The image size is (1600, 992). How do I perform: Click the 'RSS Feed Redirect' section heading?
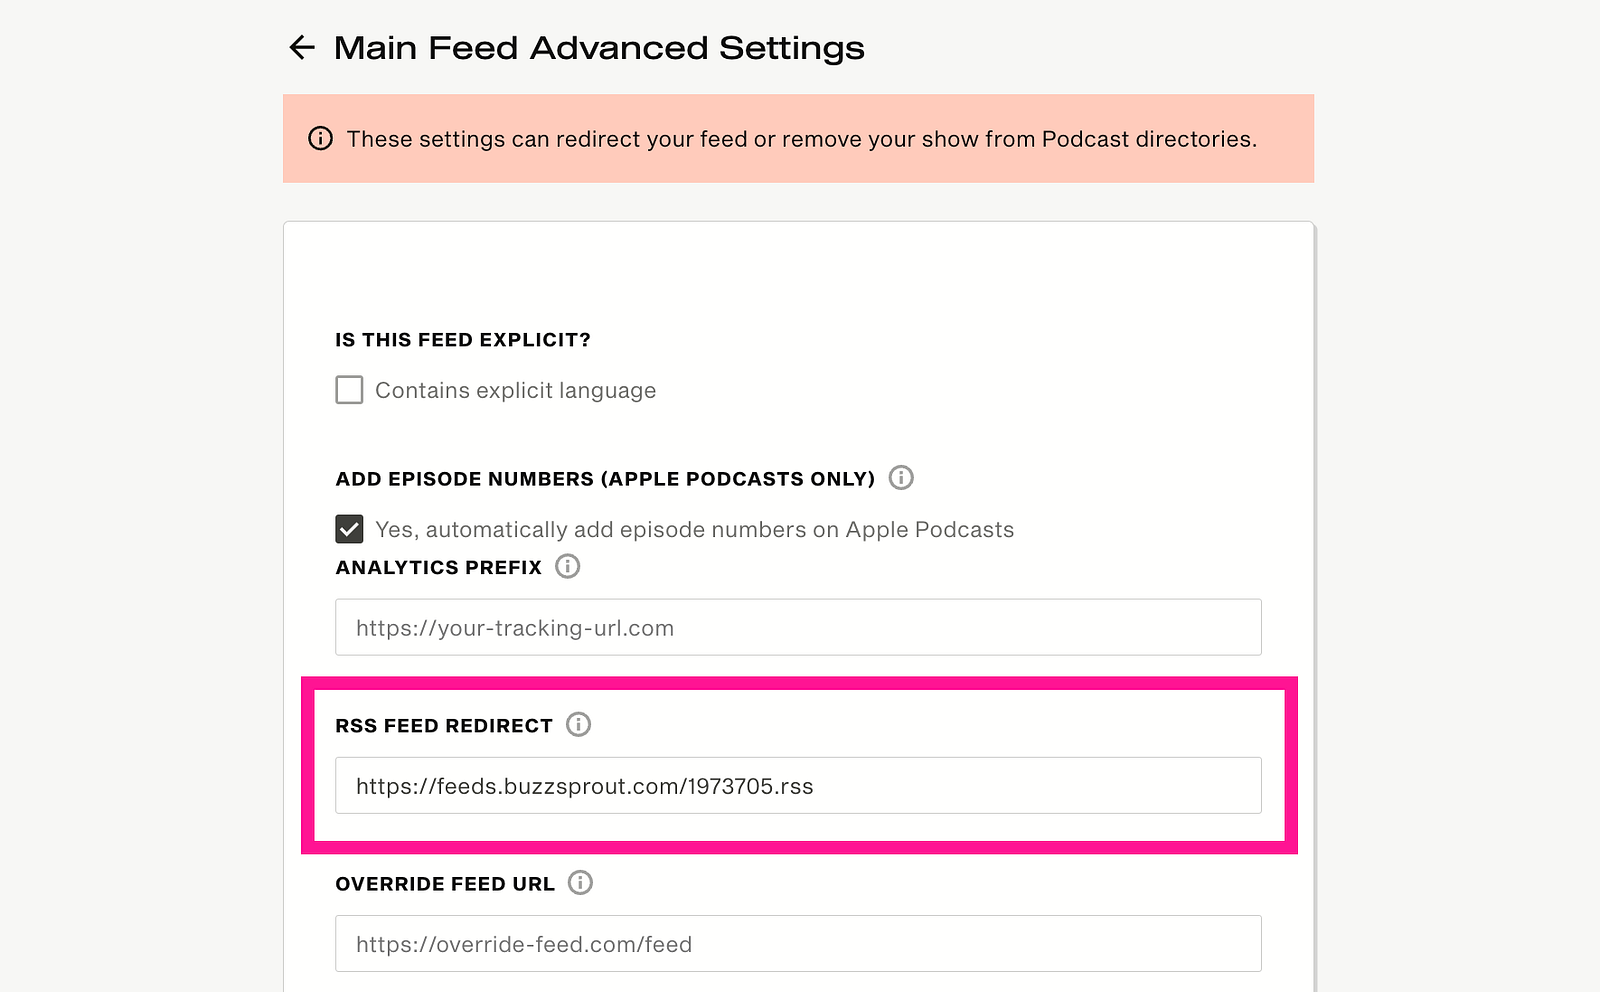(x=444, y=725)
